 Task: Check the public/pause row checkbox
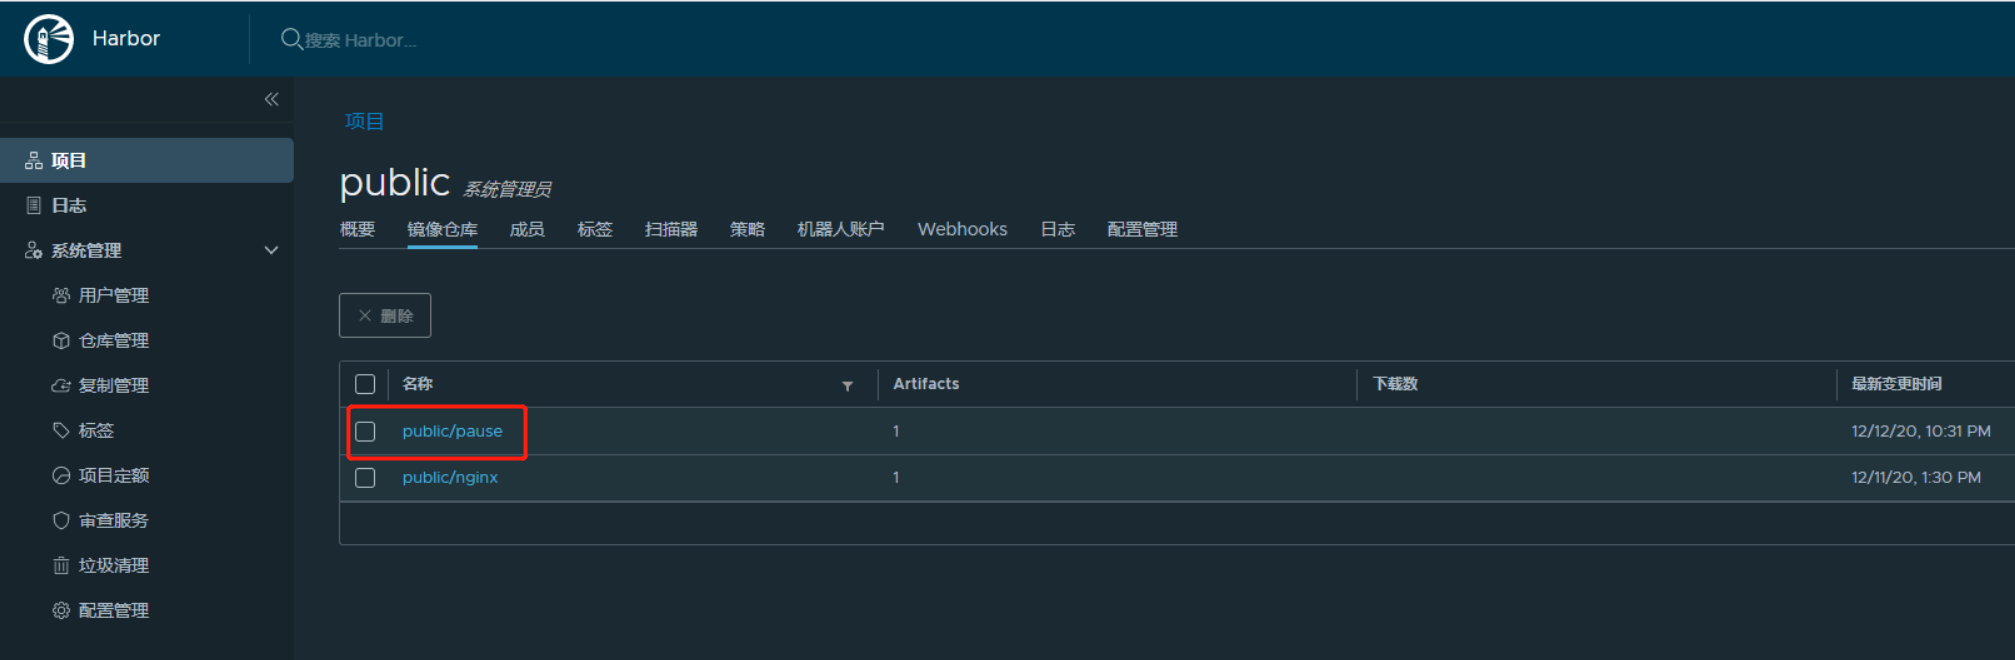[365, 431]
